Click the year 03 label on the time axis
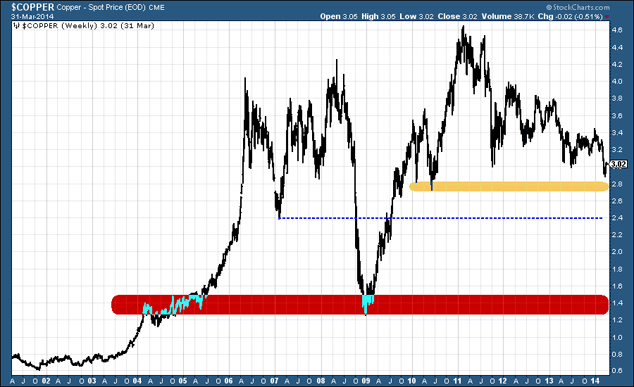Image resolution: width=634 pixels, height=387 pixels. coord(92,381)
